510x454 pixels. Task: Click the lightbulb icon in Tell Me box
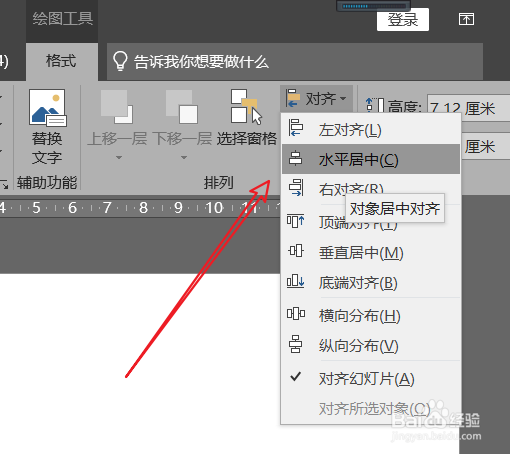(x=120, y=61)
